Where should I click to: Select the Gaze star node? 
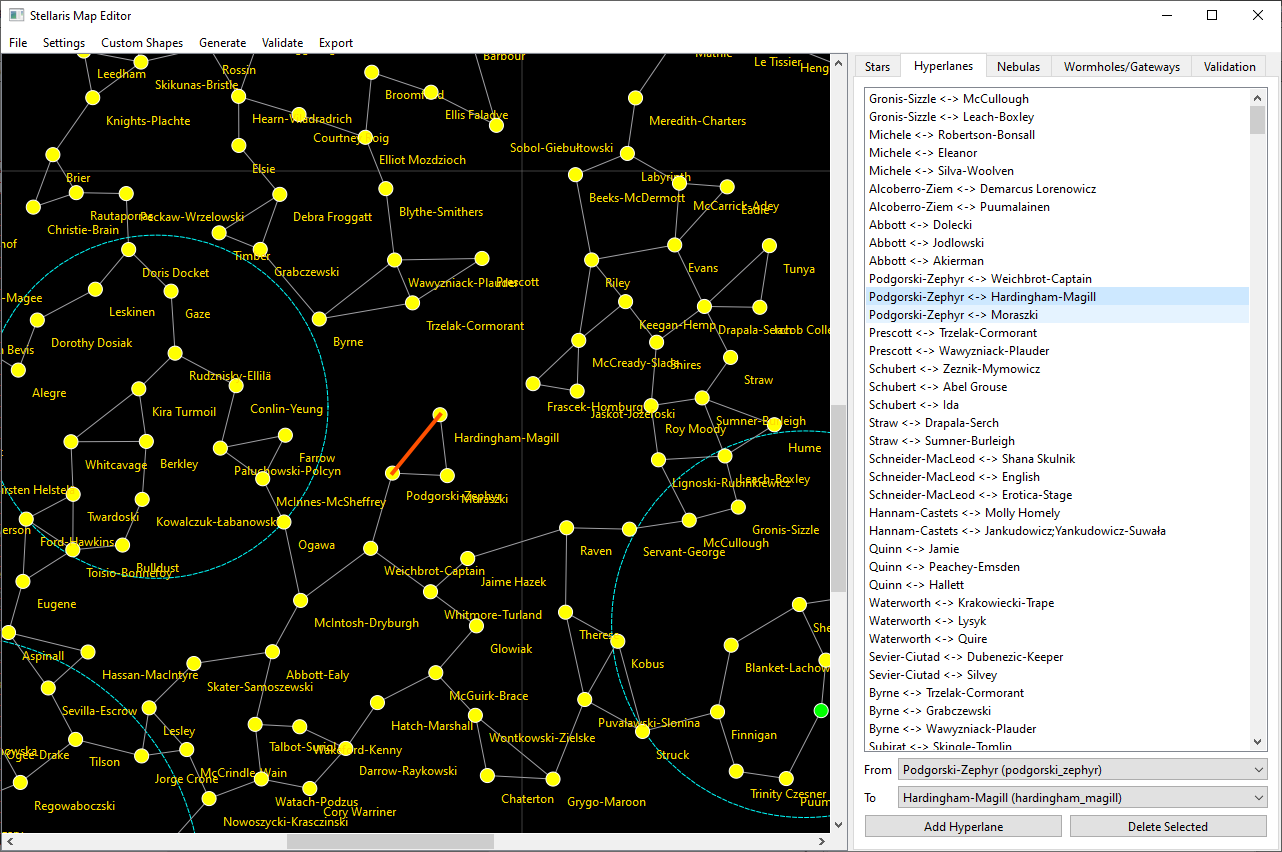(x=170, y=291)
